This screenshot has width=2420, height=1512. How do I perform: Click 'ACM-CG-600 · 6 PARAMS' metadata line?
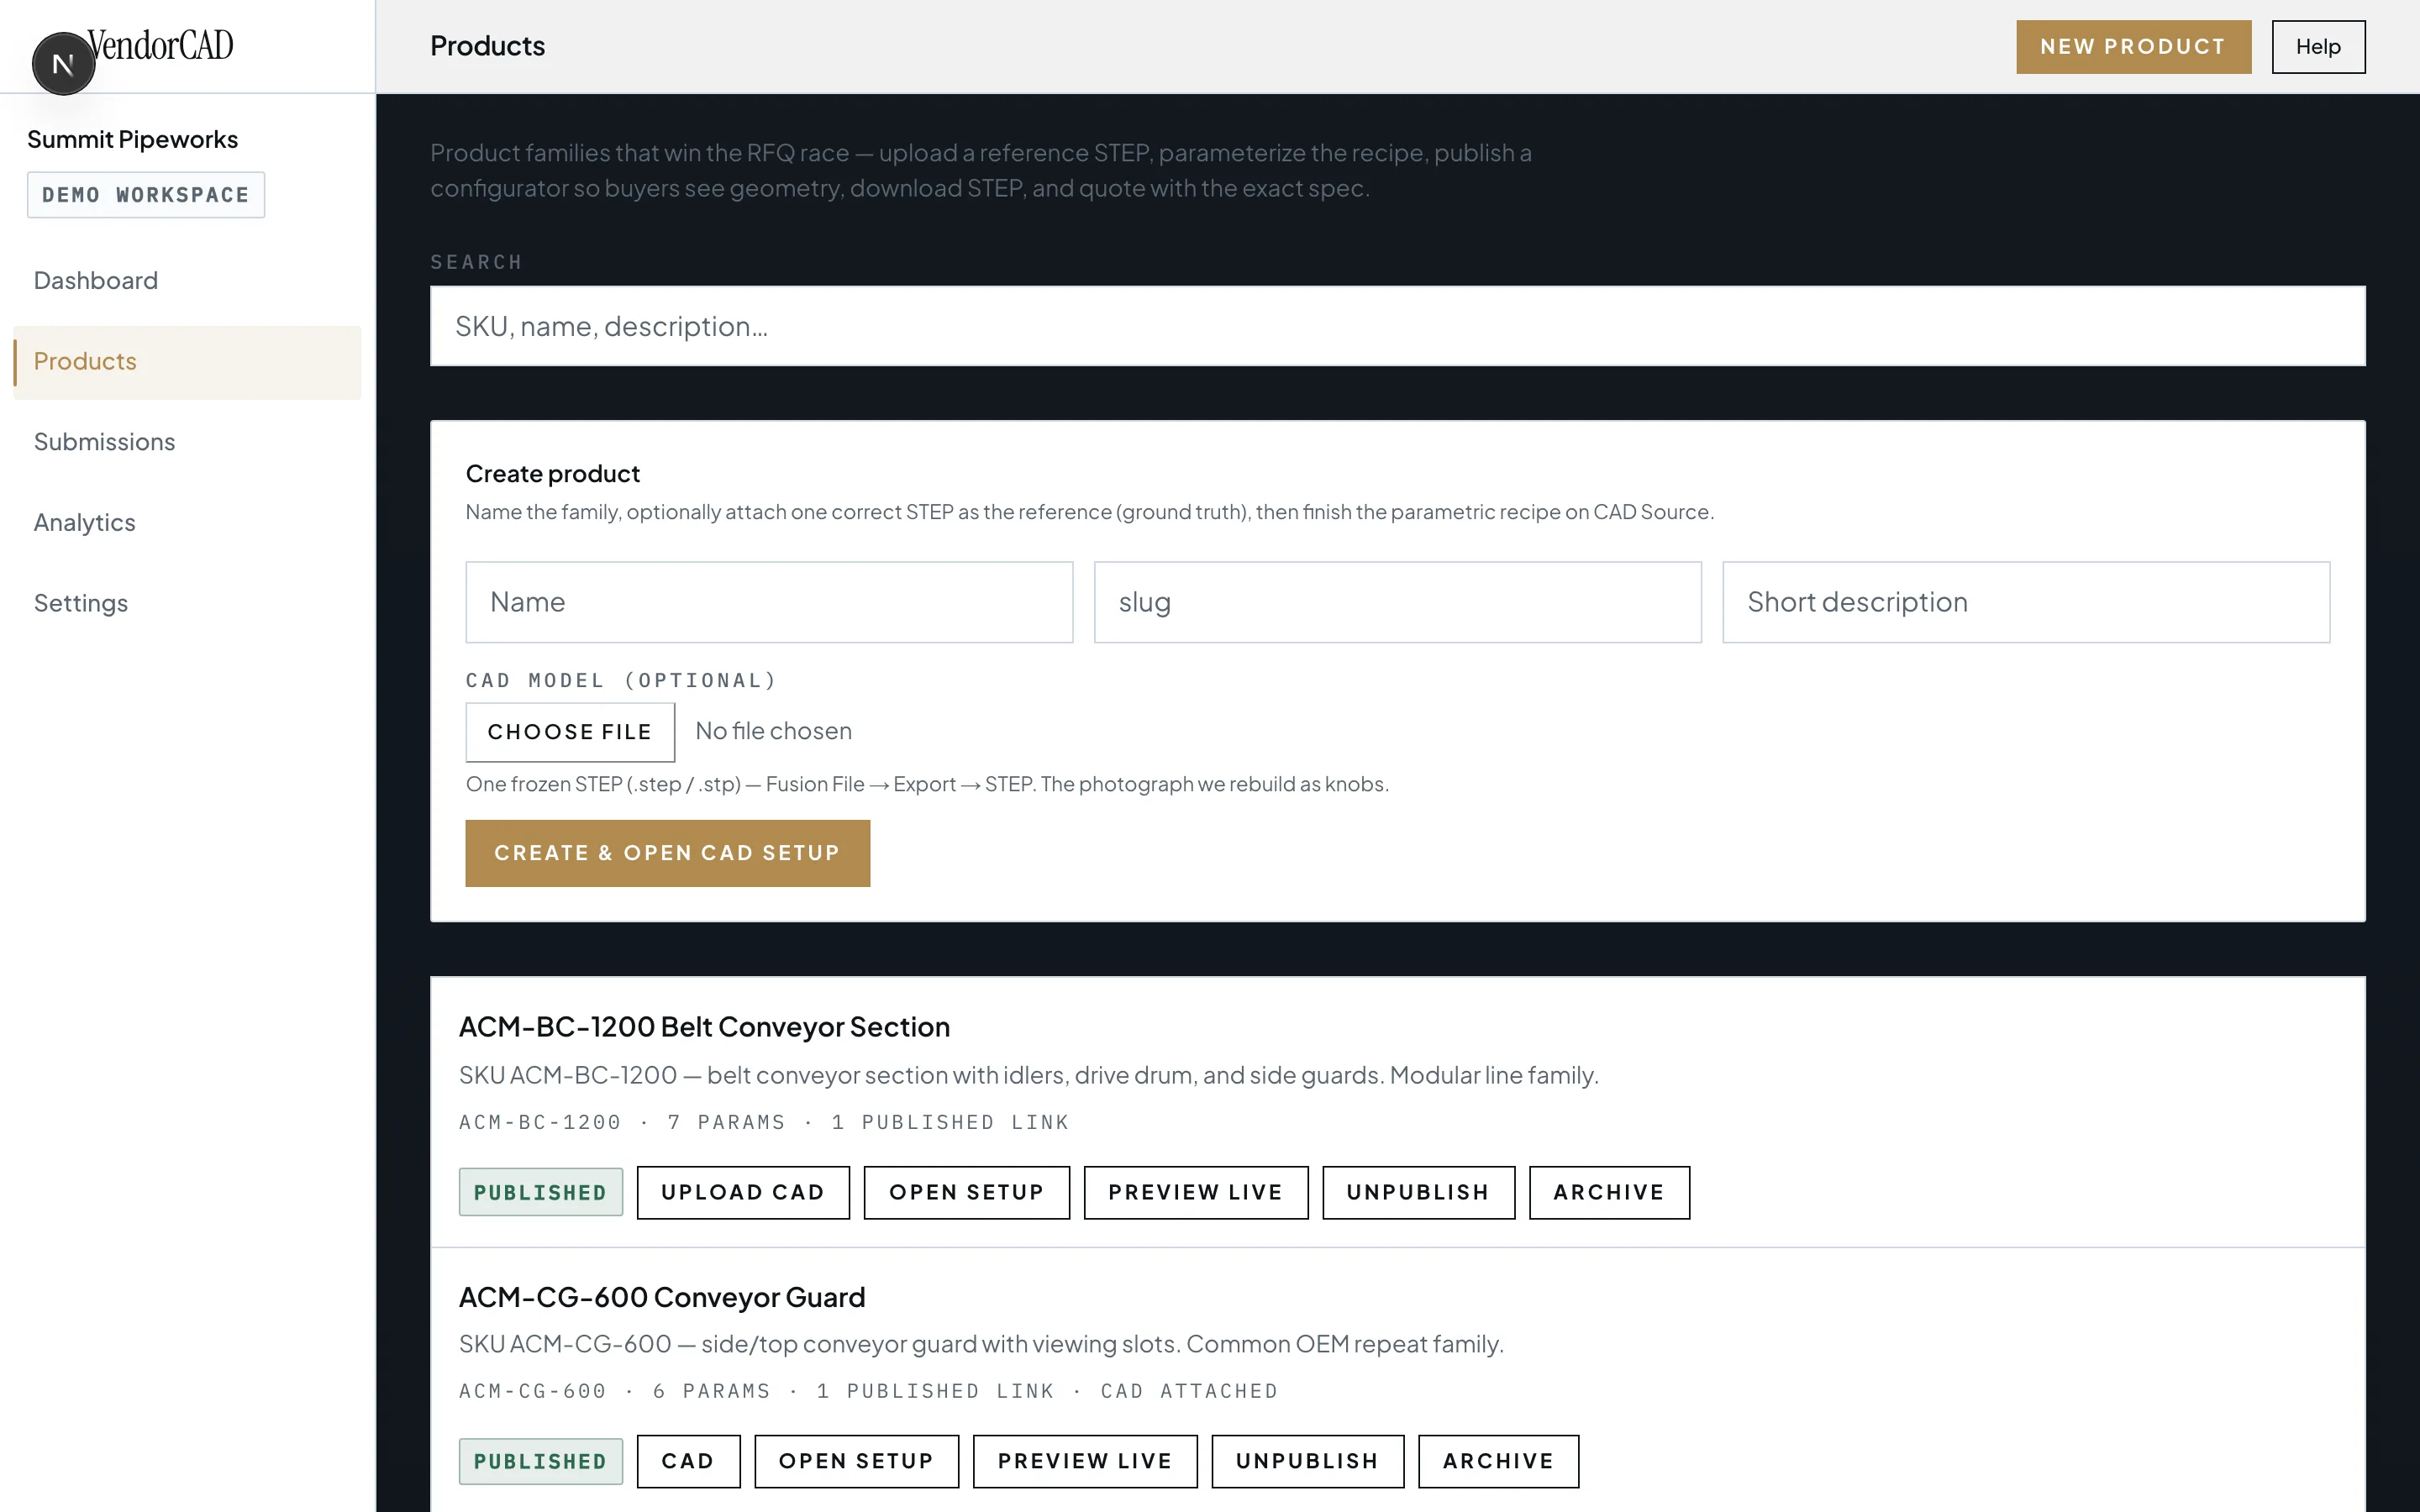point(868,1391)
